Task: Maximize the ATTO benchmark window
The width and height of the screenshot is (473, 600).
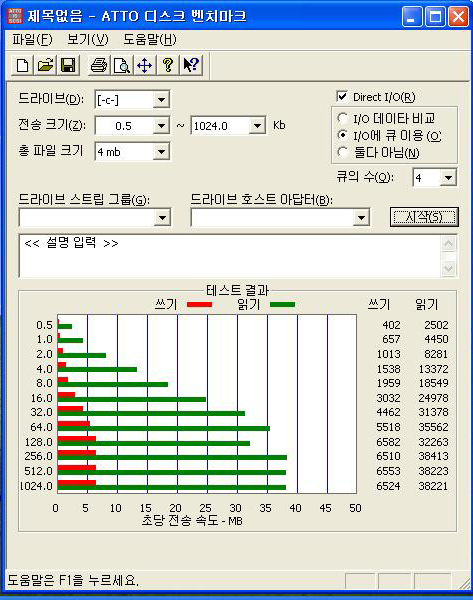Action: pos(435,17)
